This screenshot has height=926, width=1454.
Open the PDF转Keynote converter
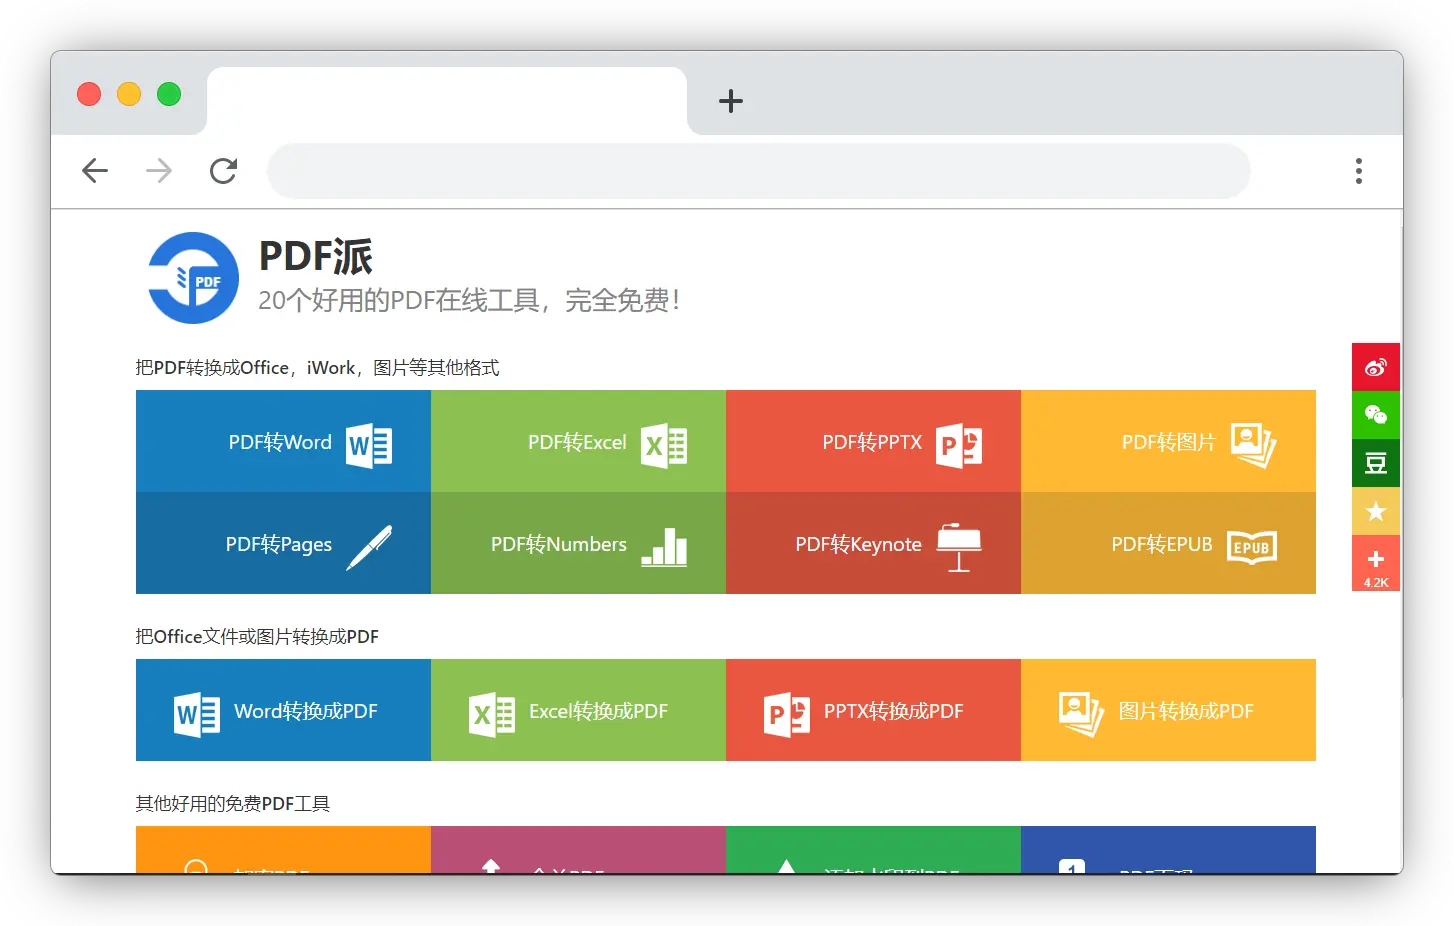coord(873,543)
